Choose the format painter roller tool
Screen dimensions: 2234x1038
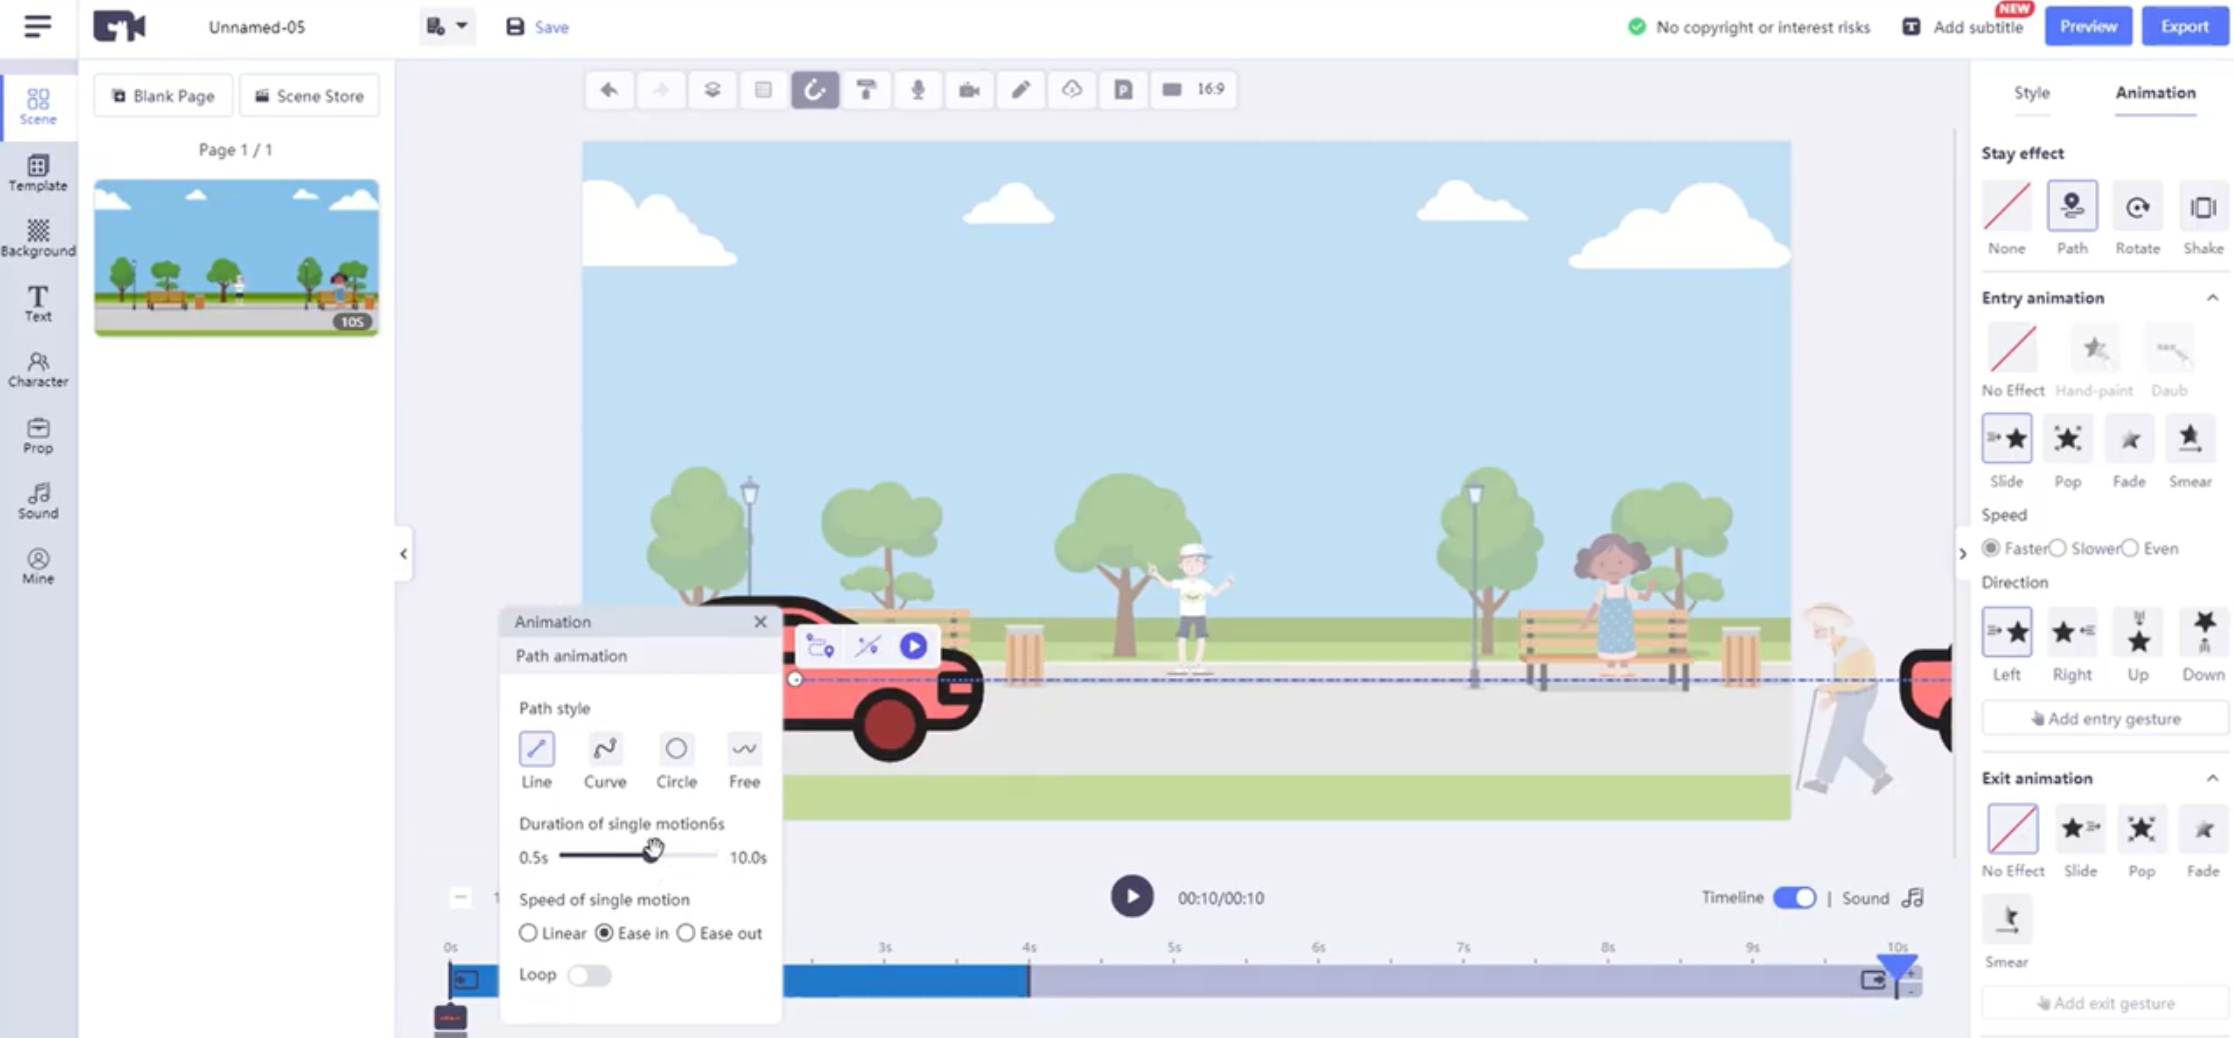coord(867,90)
